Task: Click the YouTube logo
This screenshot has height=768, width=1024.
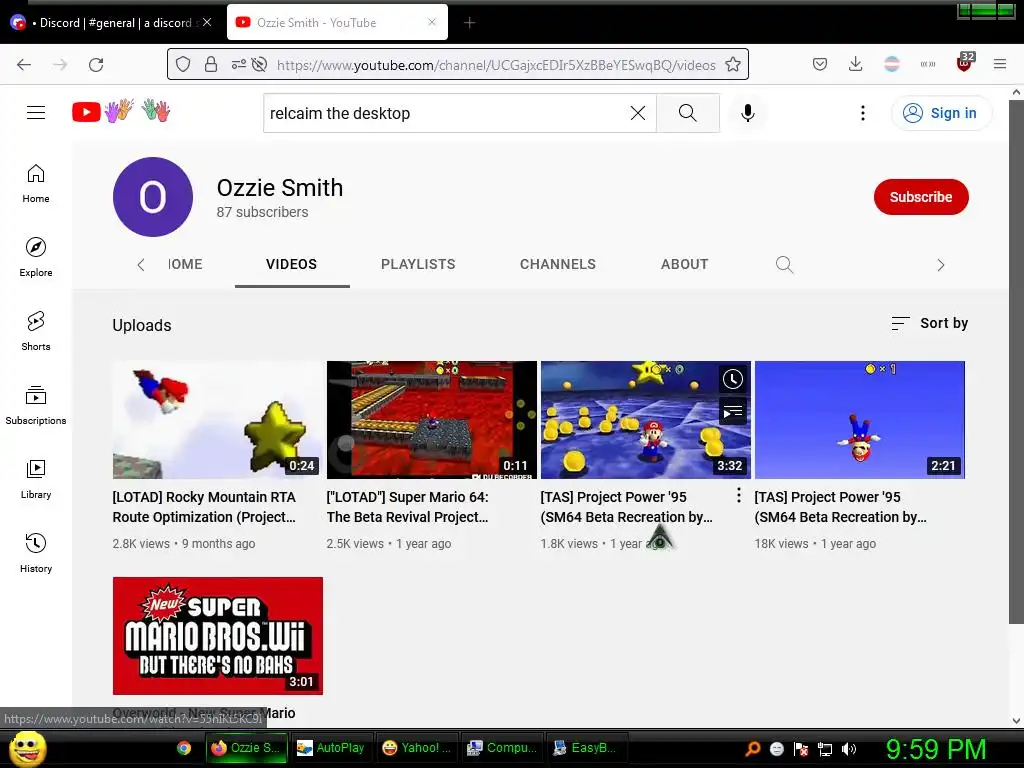Action: [x=86, y=112]
